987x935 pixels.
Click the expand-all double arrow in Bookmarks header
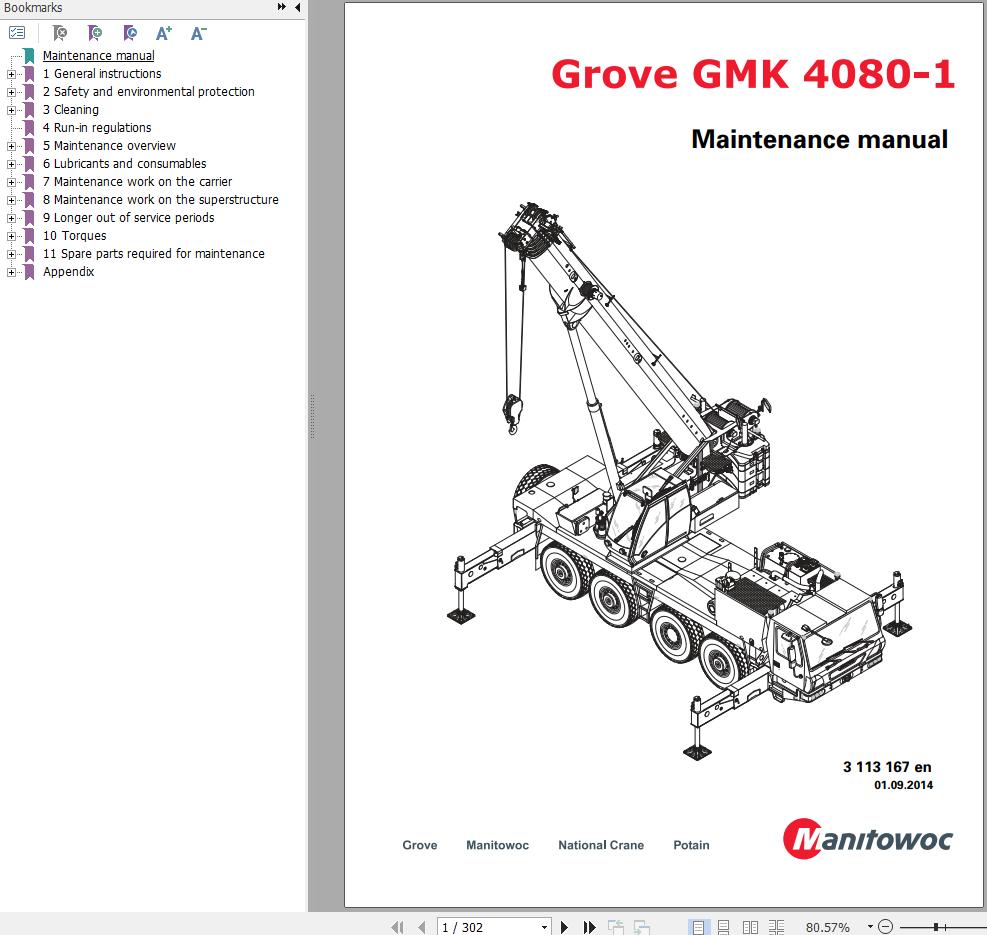point(281,7)
